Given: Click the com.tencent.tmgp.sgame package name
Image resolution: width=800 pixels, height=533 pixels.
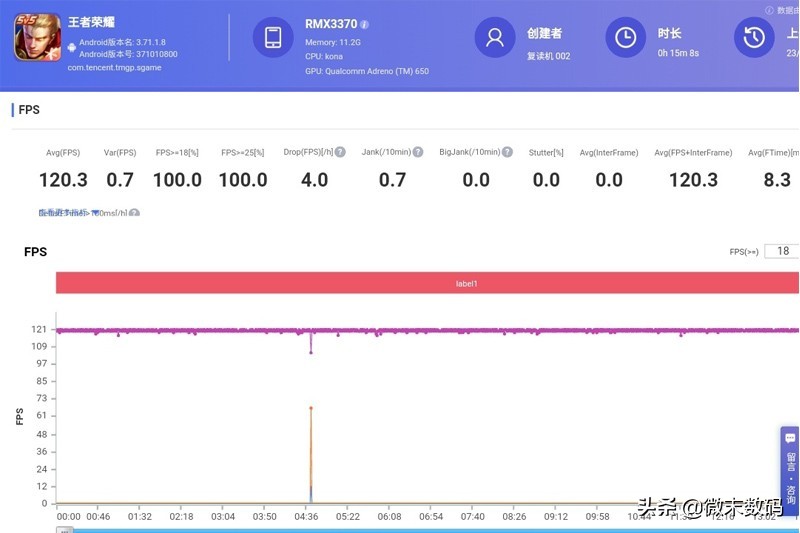Looking at the screenshot, I should 114,67.
